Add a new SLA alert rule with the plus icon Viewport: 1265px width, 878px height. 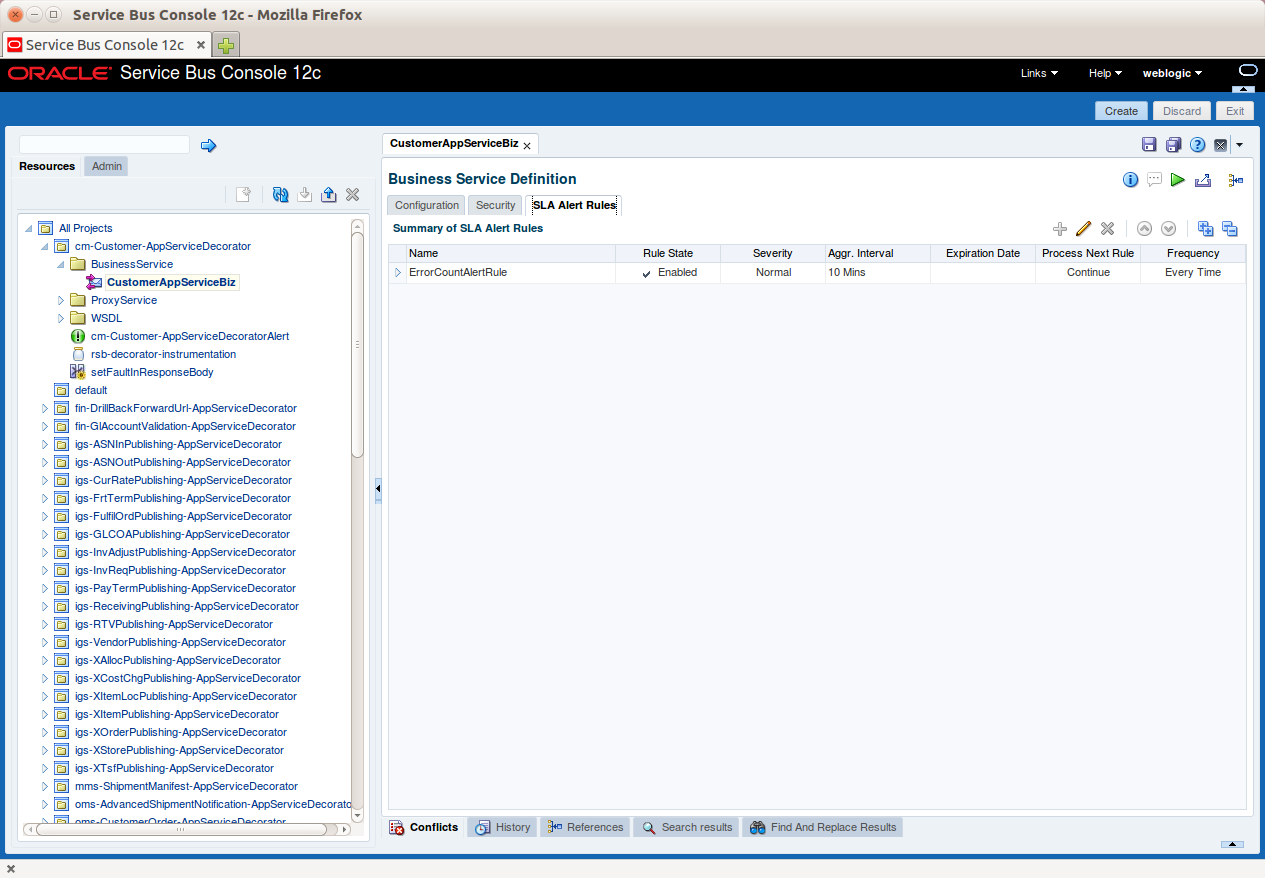[1060, 229]
